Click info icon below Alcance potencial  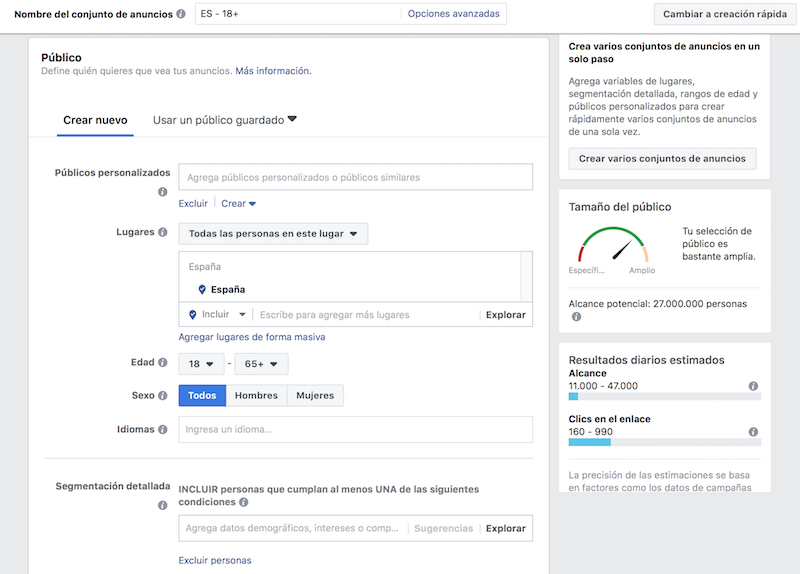coord(576,317)
